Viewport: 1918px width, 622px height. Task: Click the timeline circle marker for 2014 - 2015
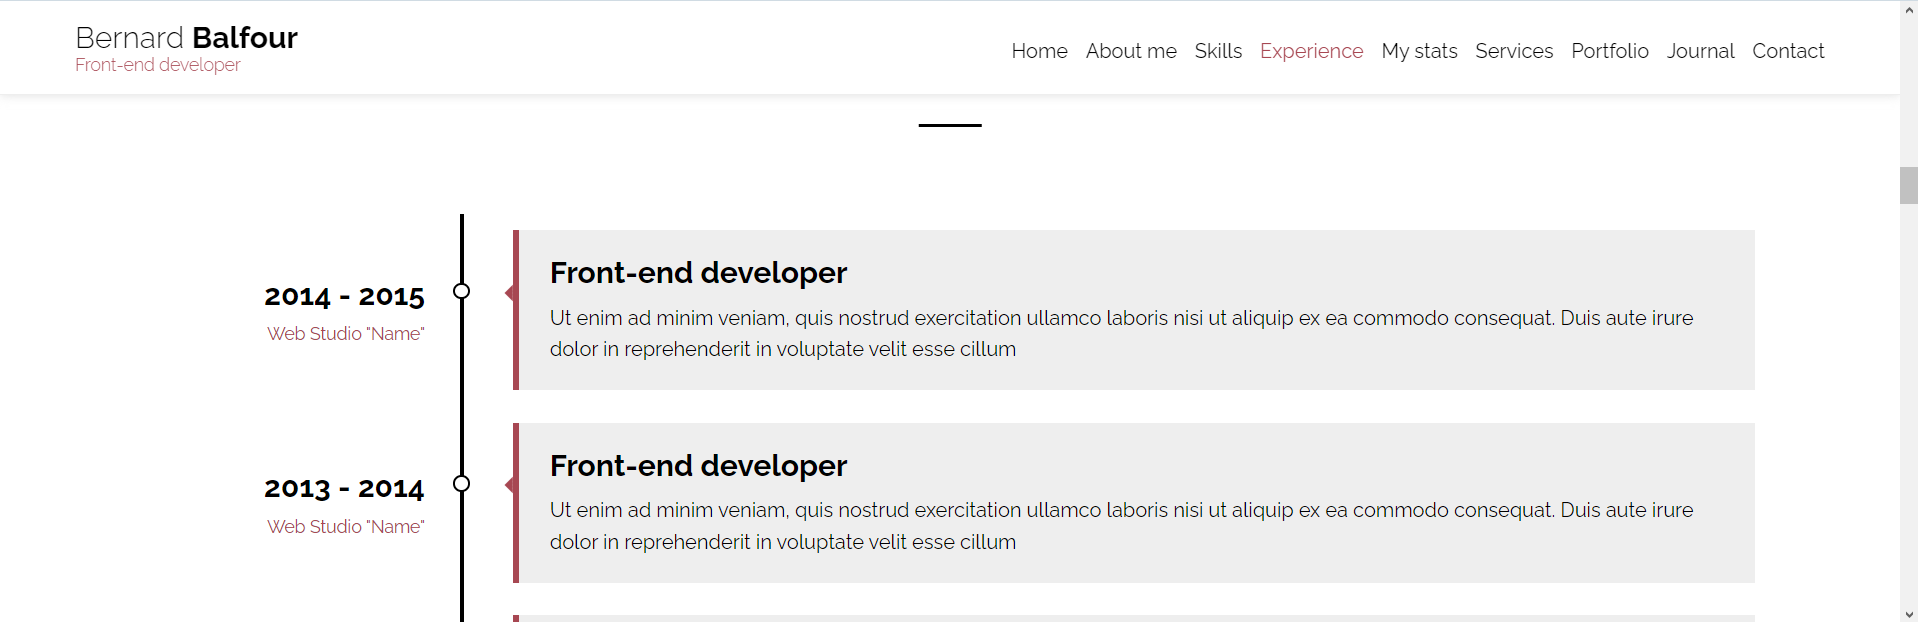point(461,291)
